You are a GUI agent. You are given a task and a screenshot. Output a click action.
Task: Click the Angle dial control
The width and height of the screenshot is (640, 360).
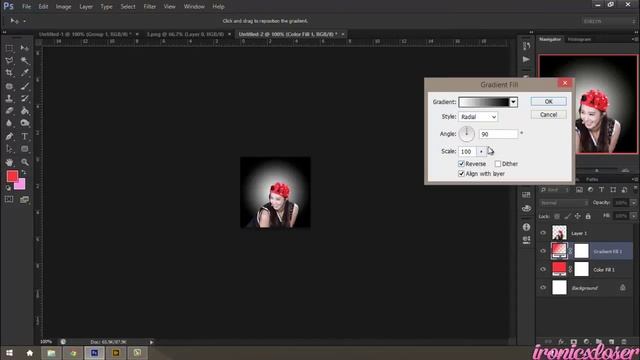(x=467, y=134)
